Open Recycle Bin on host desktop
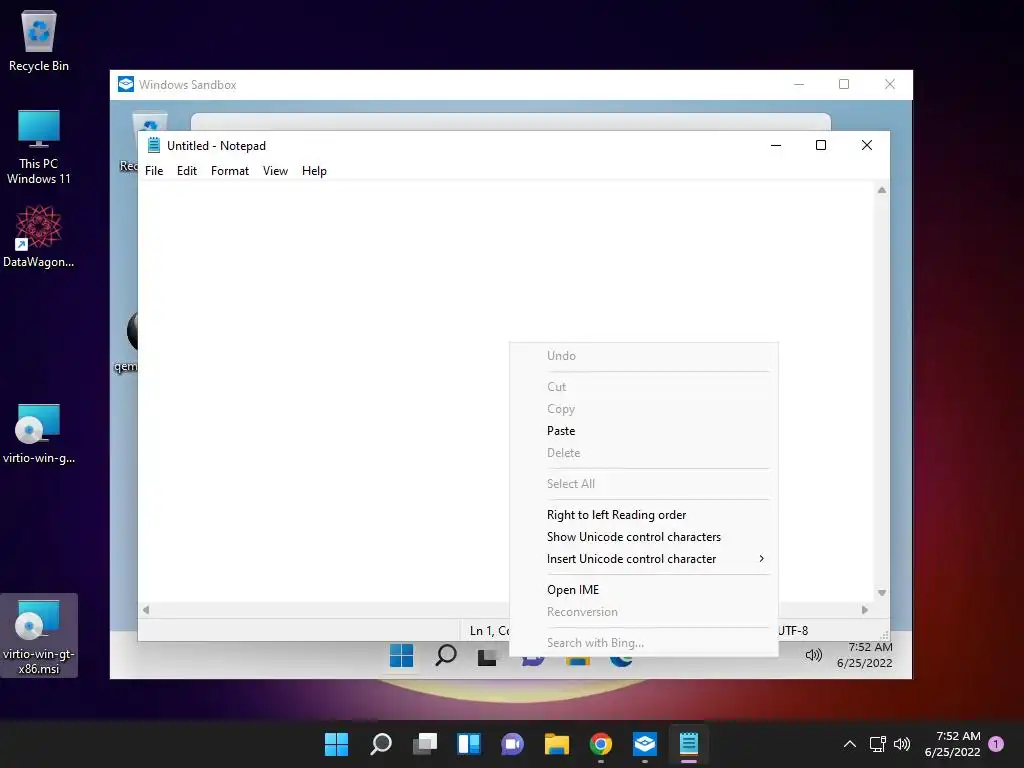 (x=39, y=40)
